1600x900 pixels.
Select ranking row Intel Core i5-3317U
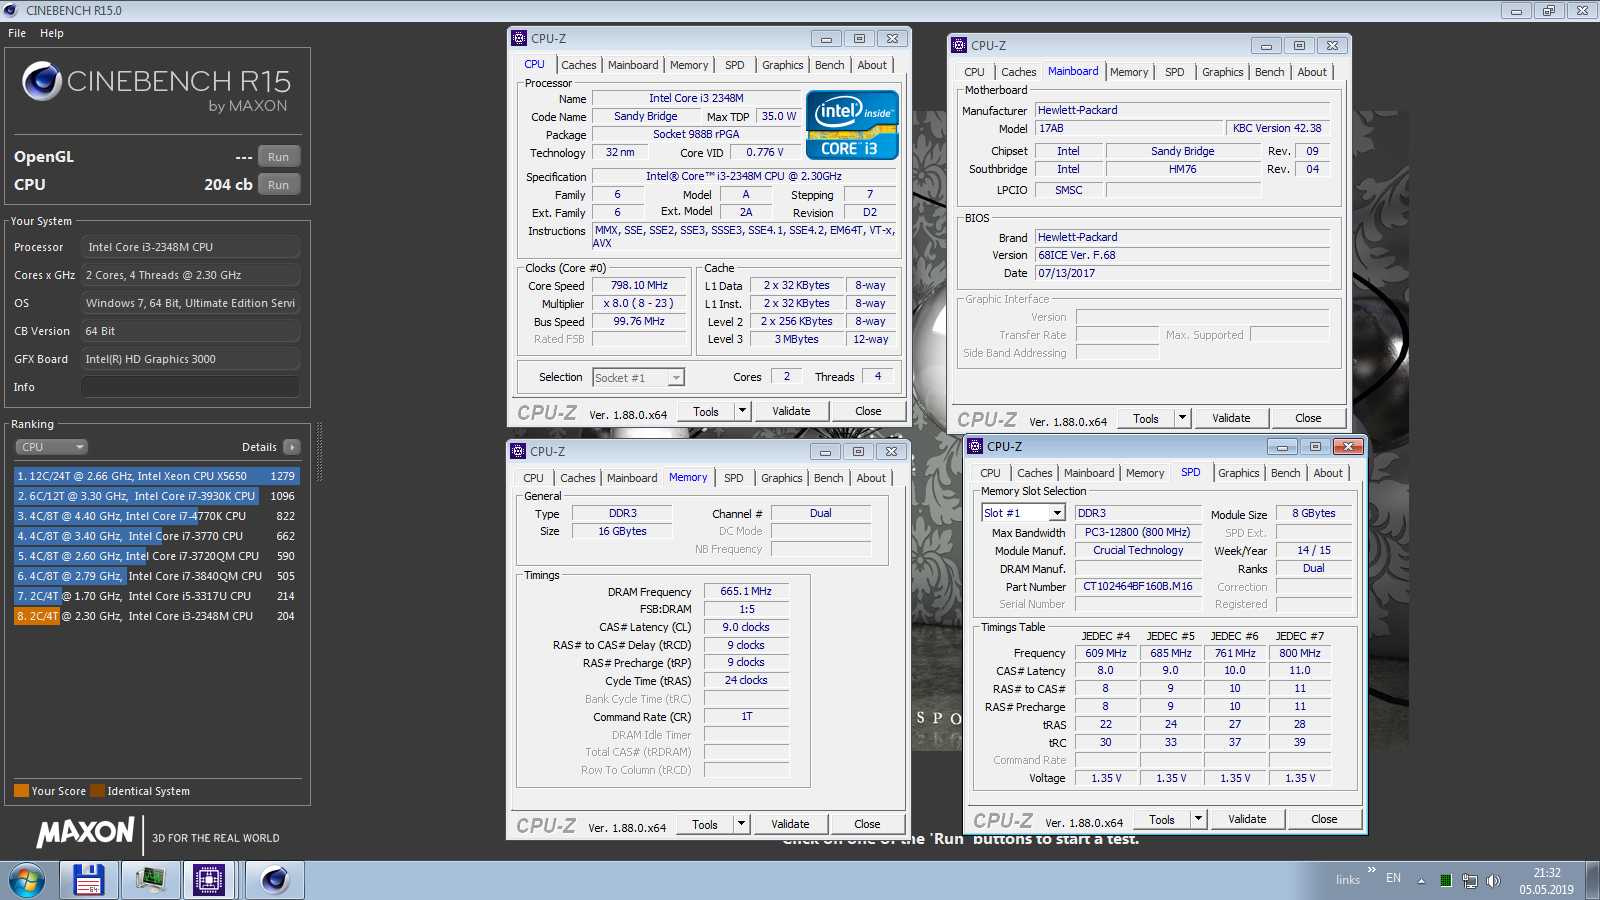click(x=156, y=596)
